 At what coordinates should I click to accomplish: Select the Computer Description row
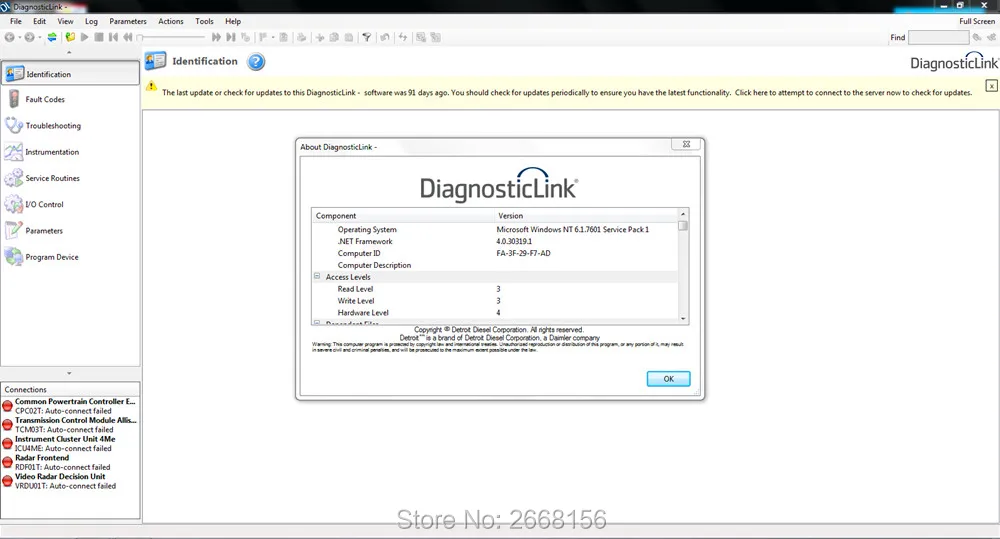coord(495,265)
